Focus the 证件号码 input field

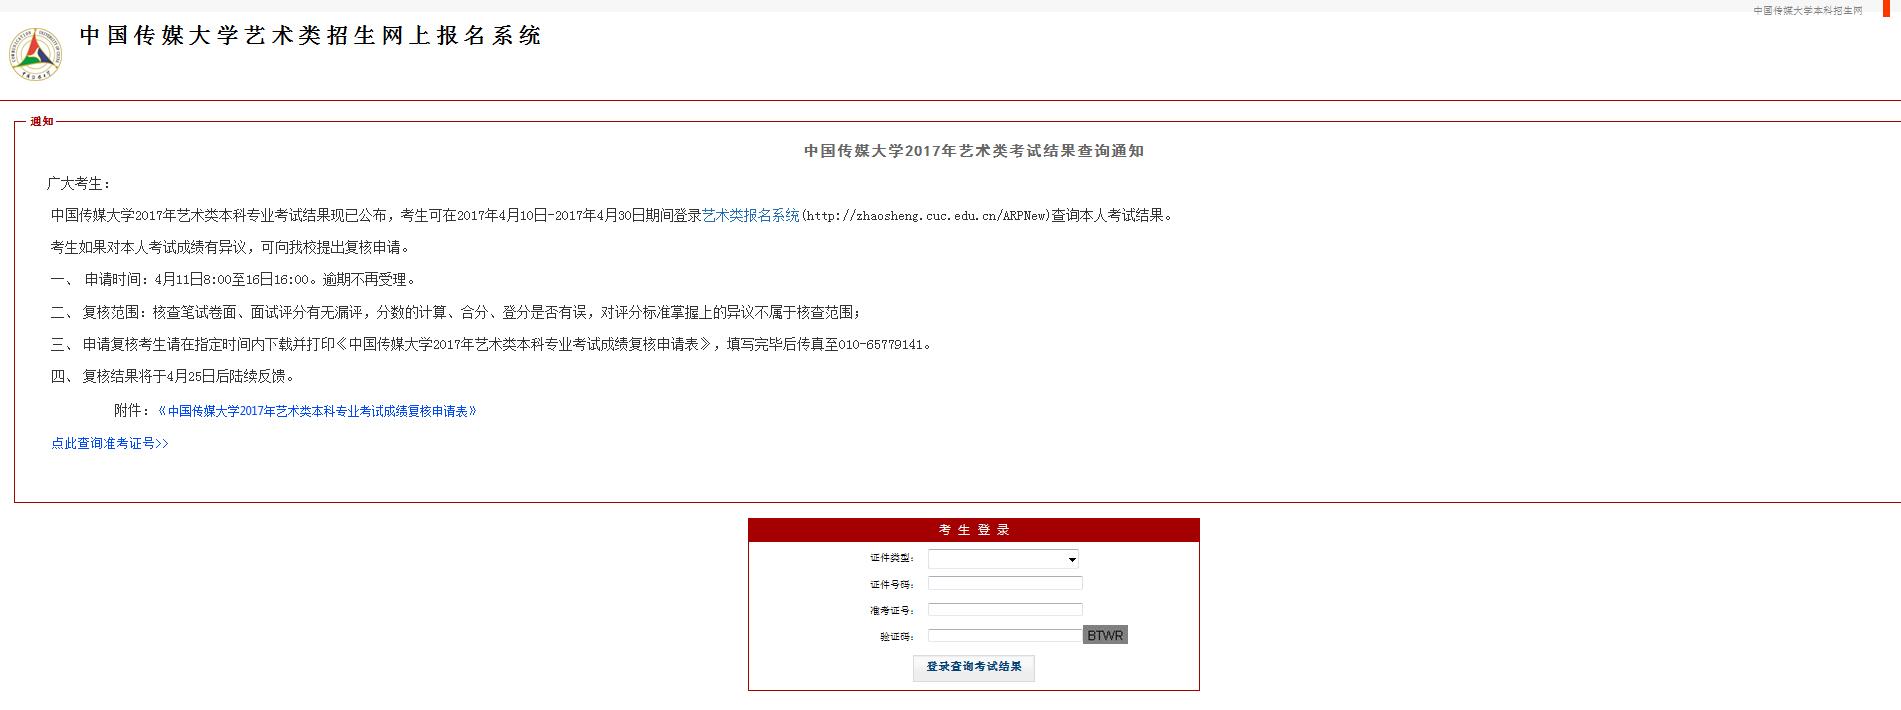1005,583
